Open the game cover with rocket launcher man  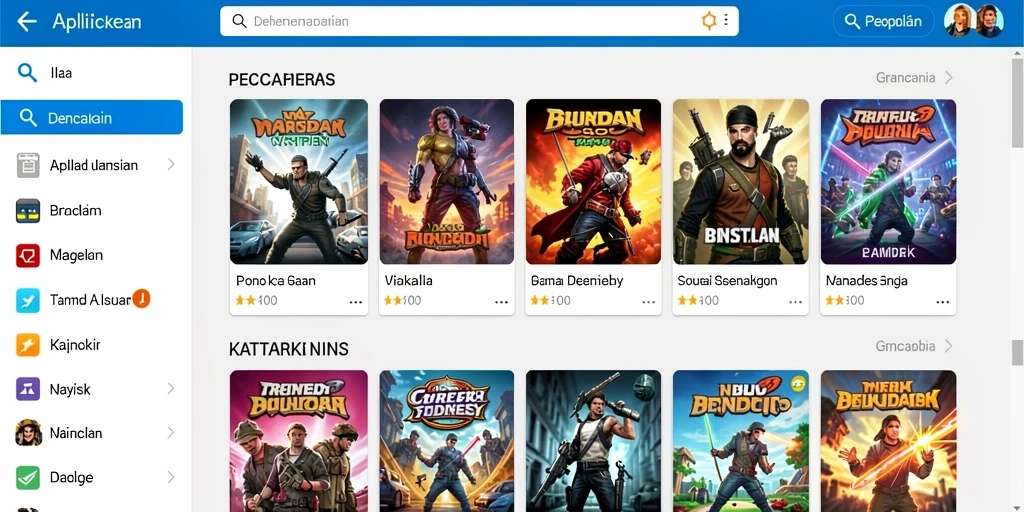tap(594, 441)
